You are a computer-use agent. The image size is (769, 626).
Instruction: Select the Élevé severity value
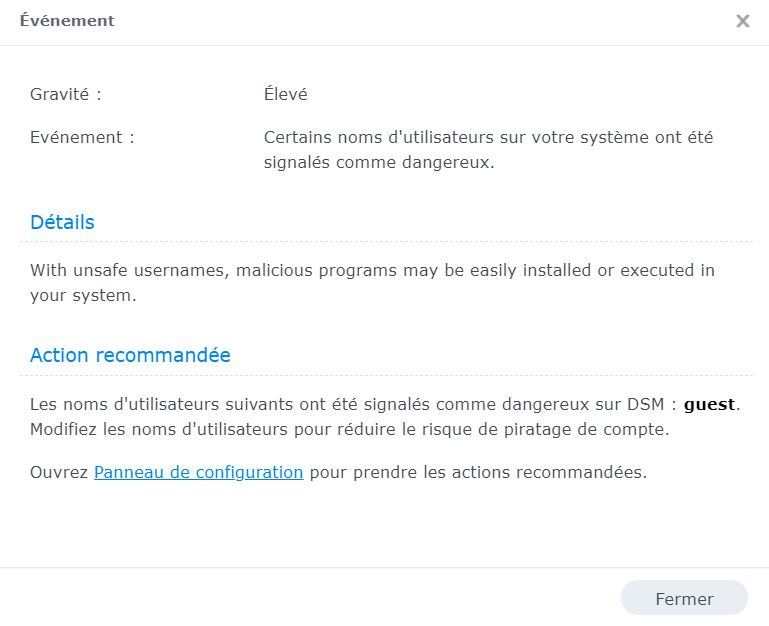(285, 95)
